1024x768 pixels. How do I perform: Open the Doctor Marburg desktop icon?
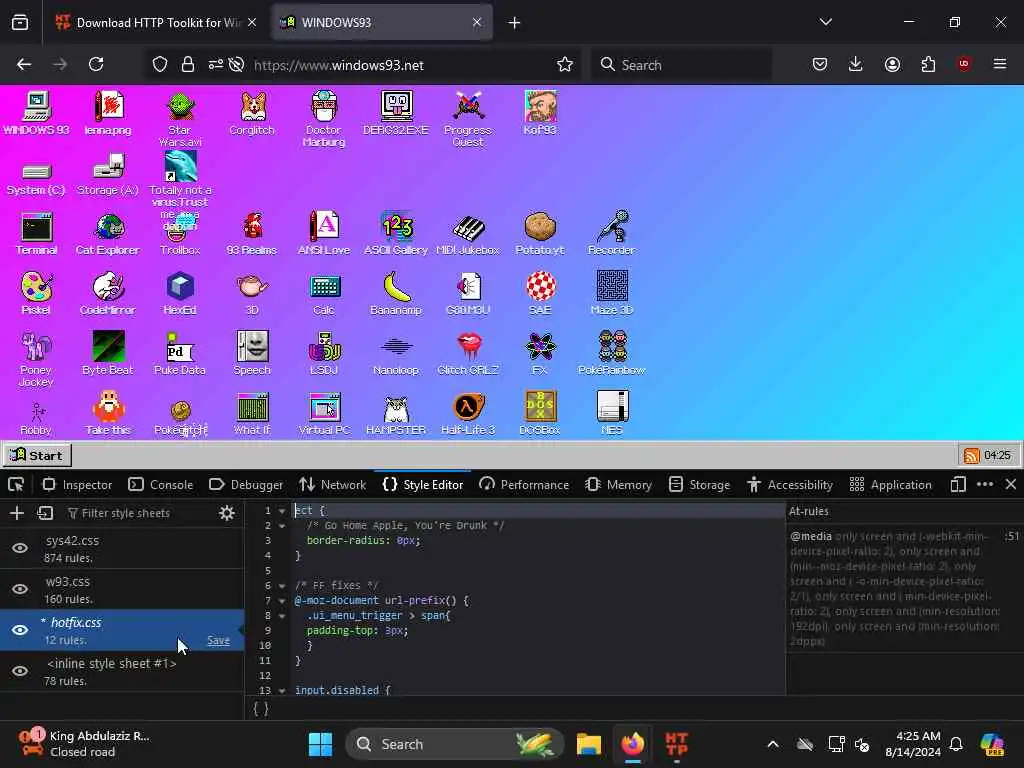click(x=324, y=118)
